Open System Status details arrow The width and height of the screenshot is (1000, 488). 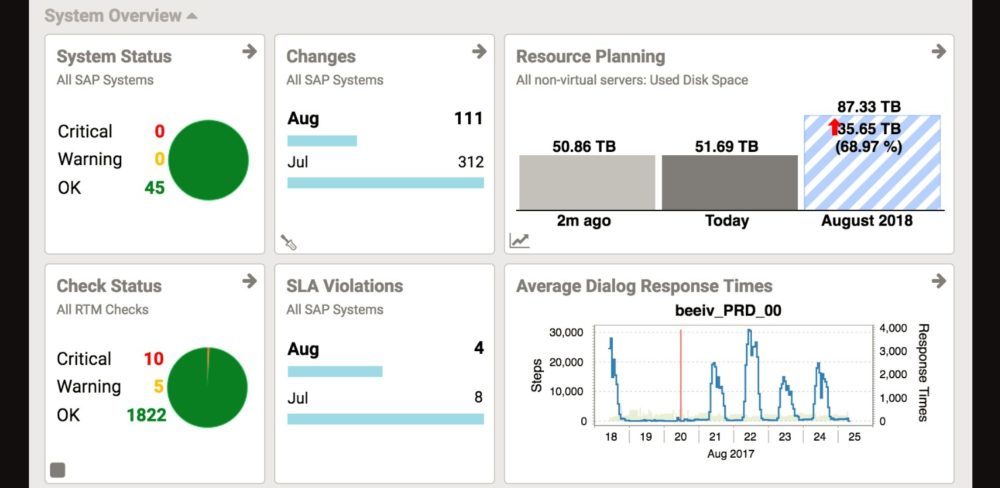249,52
